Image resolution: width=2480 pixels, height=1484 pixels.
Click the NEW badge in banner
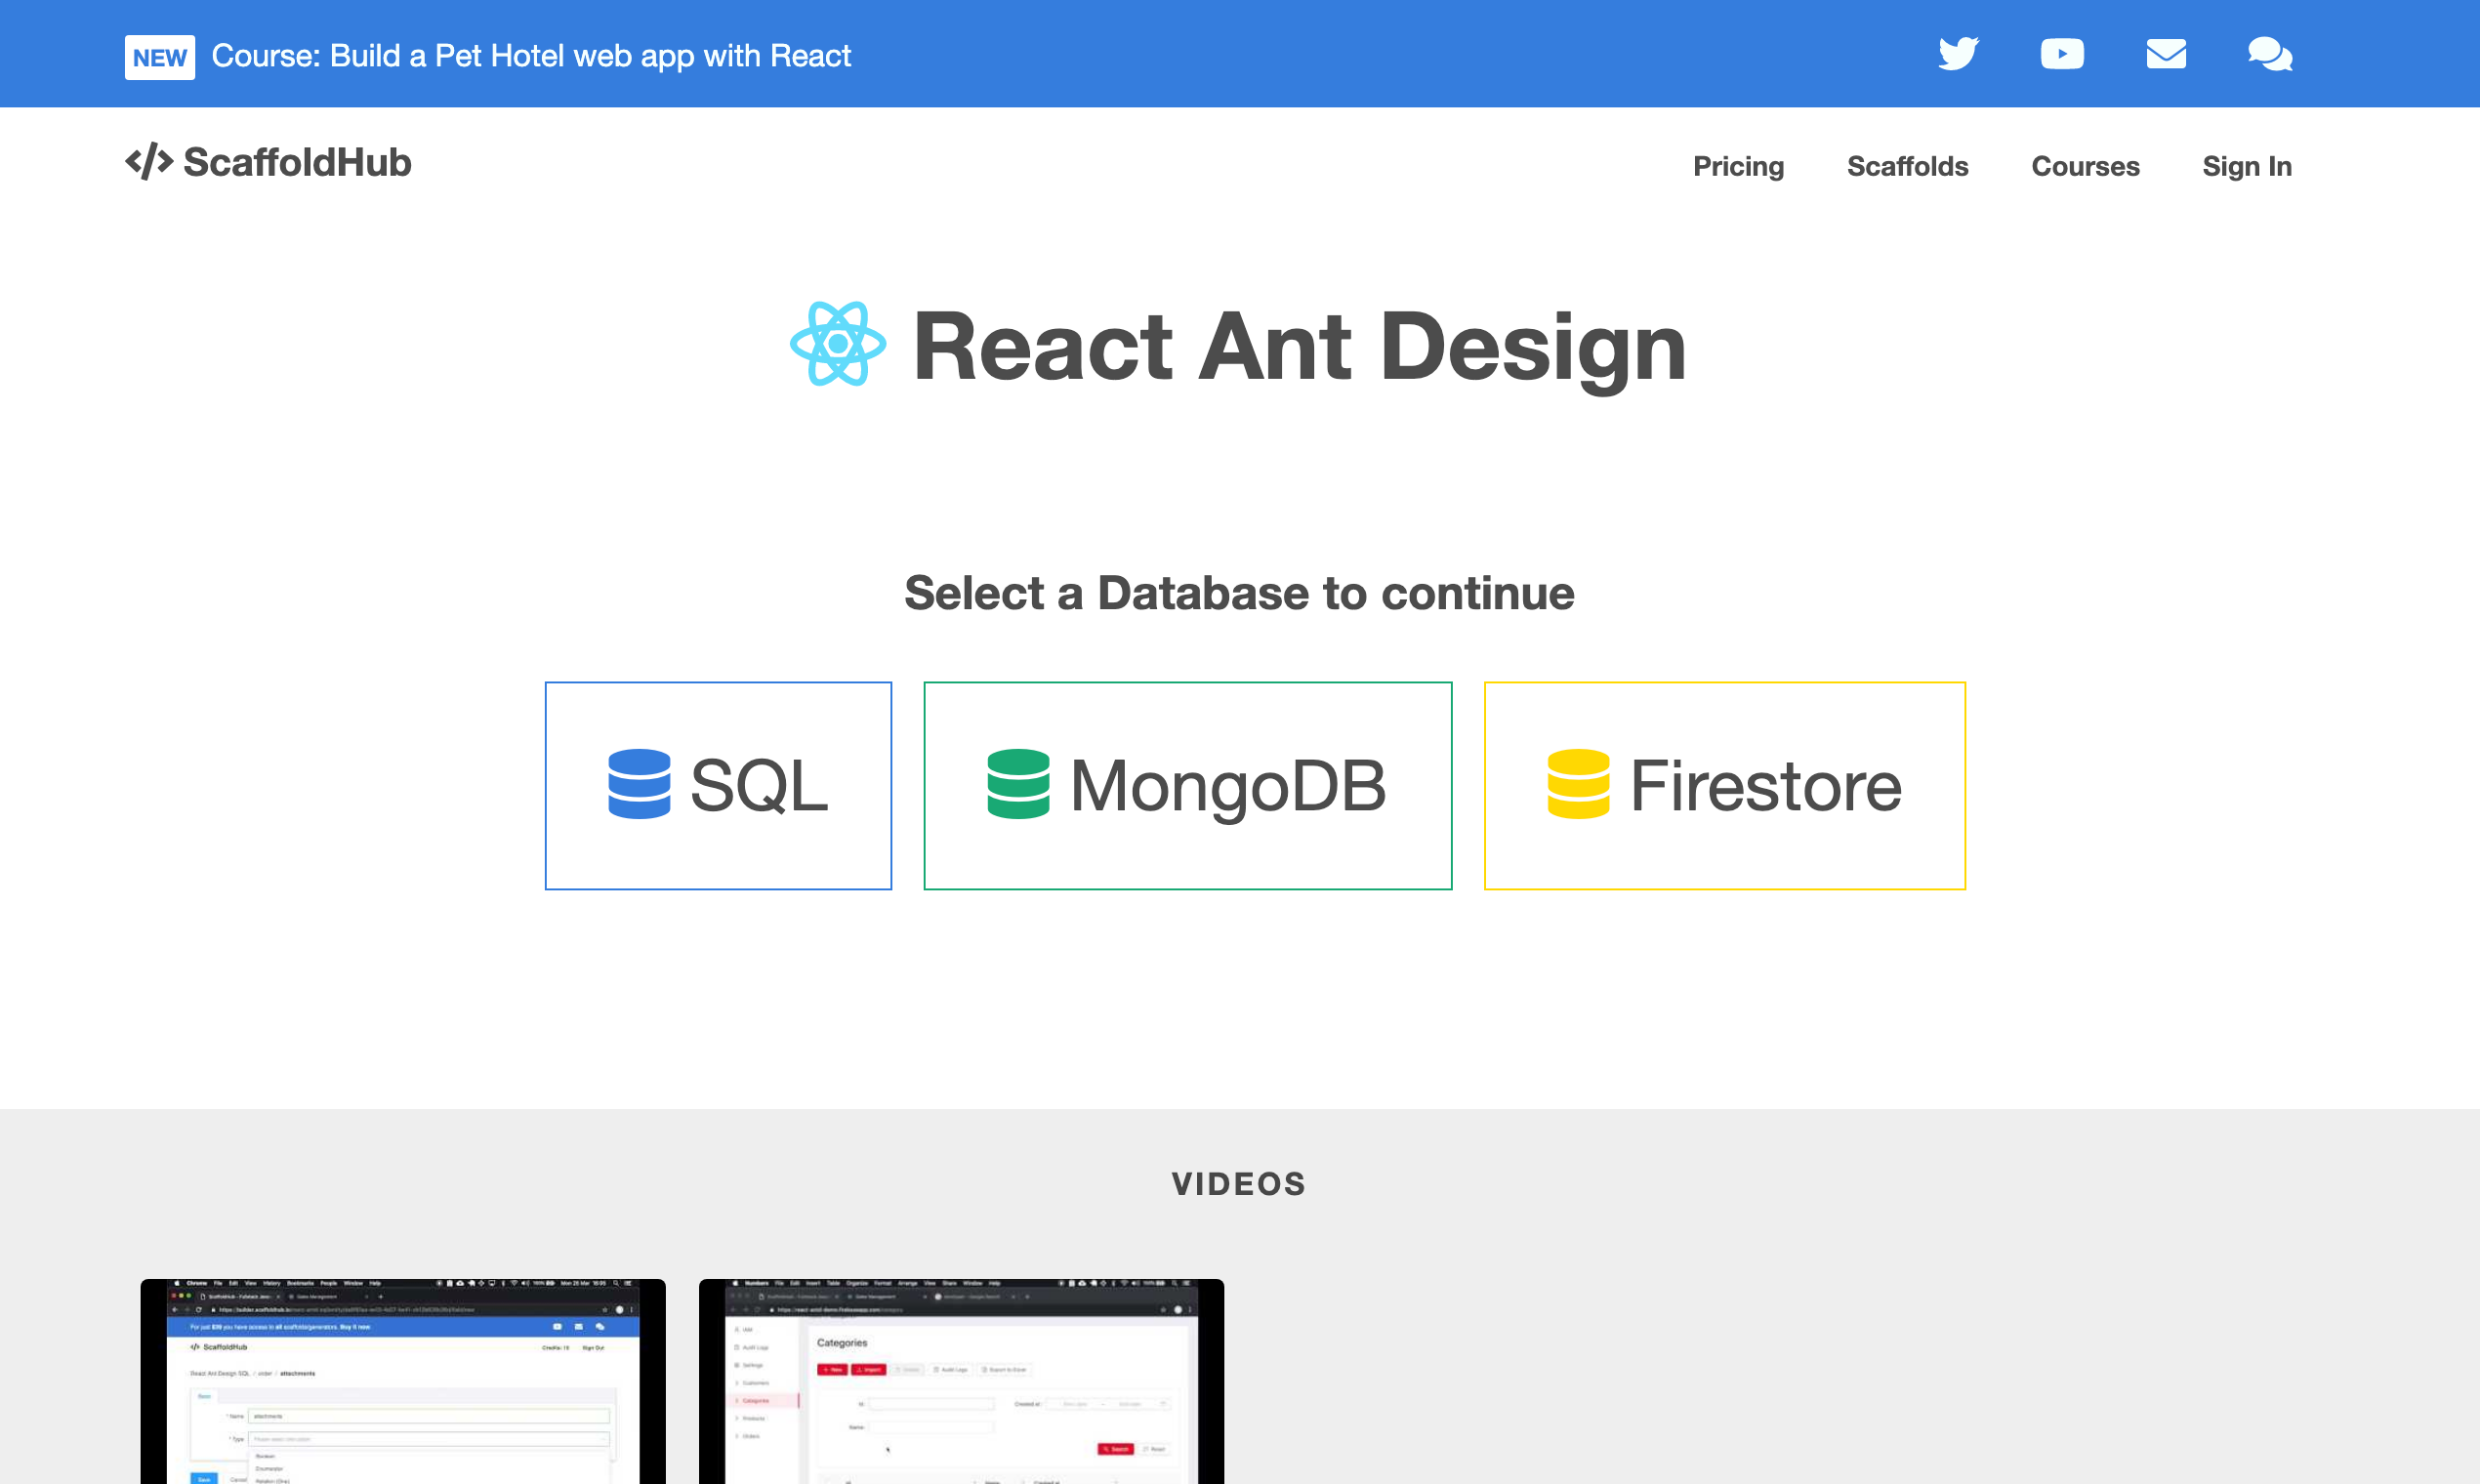click(159, 57)
